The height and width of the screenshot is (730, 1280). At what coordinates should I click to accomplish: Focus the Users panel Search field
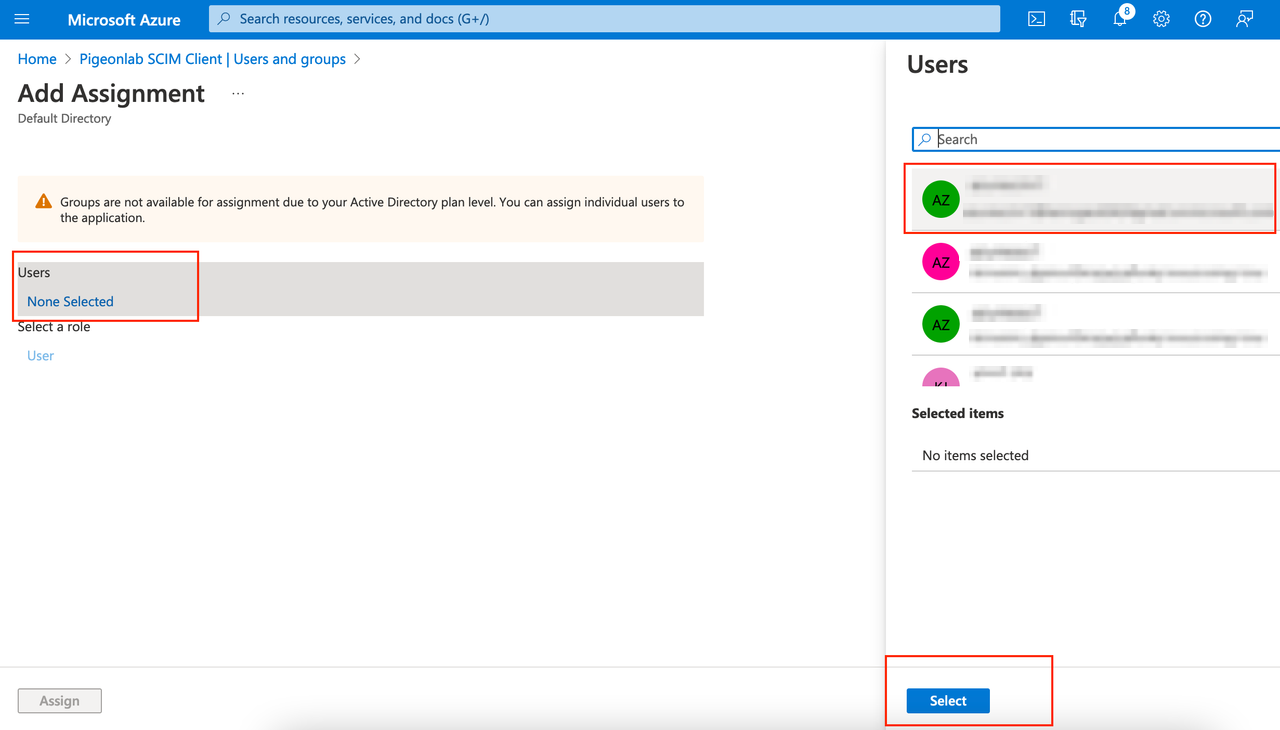1096,139
